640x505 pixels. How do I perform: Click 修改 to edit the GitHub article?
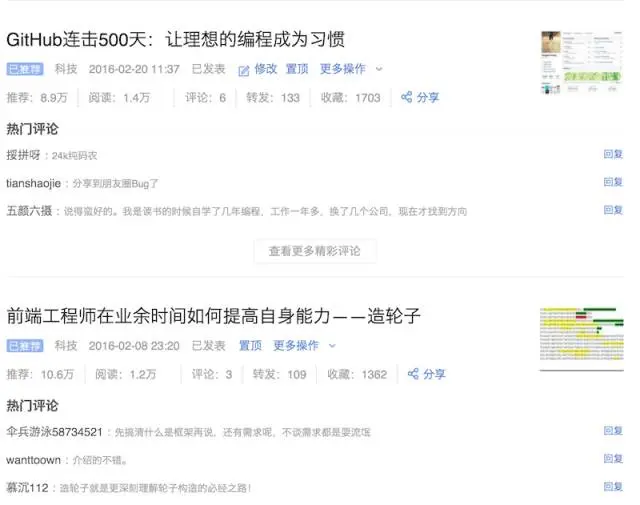(266, 69)
